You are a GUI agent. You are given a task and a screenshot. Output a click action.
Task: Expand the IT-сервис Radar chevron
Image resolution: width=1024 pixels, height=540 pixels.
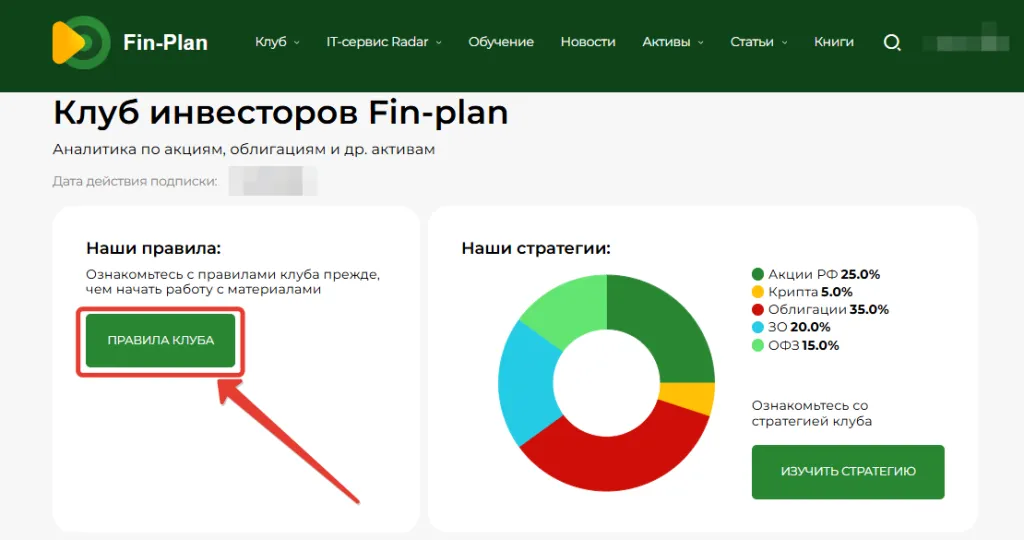click(x=439, y=42)
